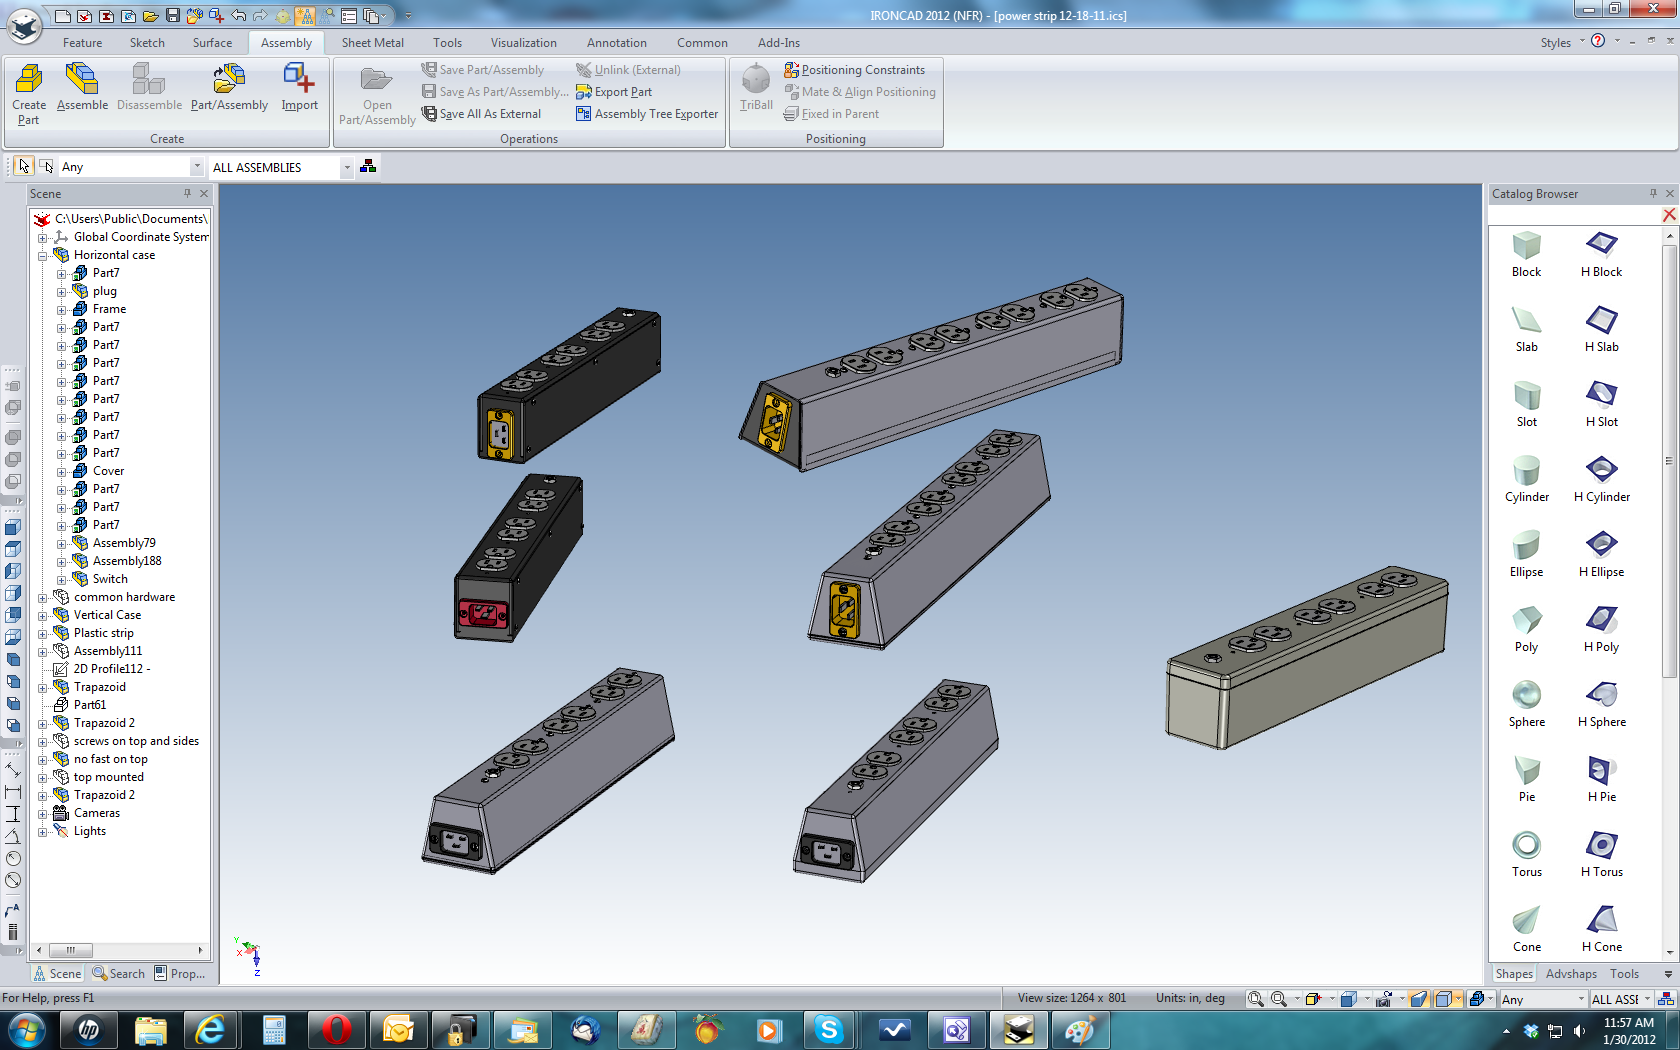Pick the H Cylinder catalog shape
The image size is (1680, 1050).
[x=1601, y=470]
